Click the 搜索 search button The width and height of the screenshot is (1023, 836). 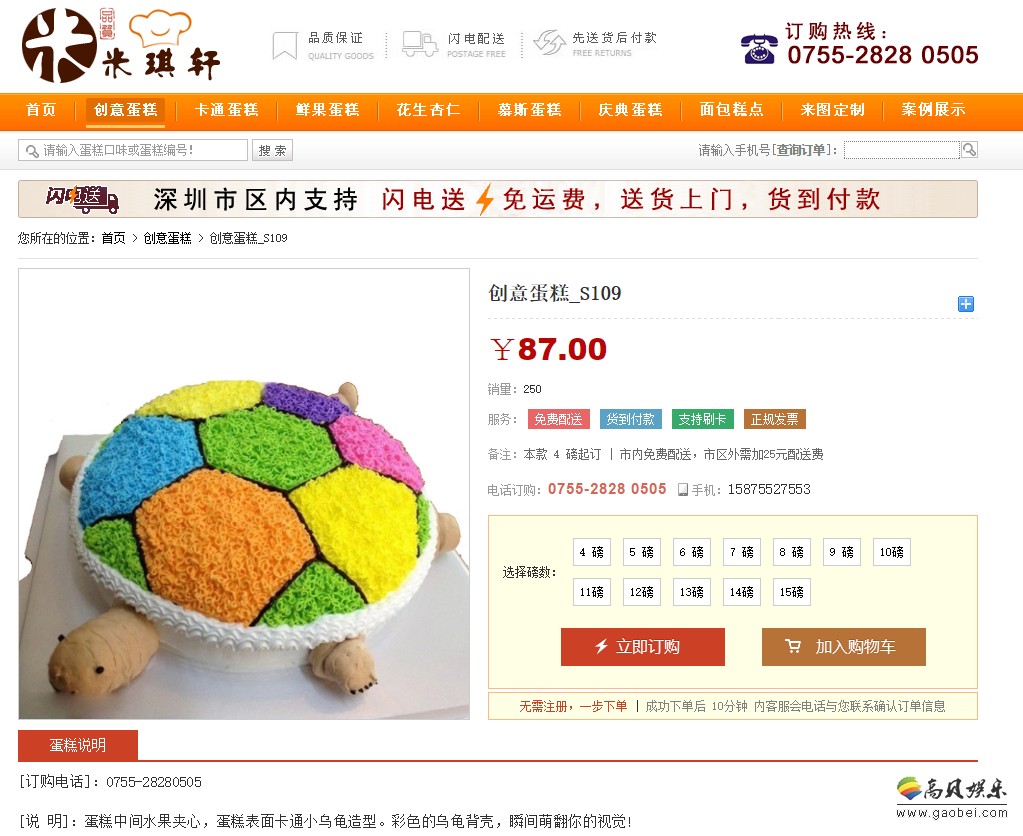click(x=272, y=150)
